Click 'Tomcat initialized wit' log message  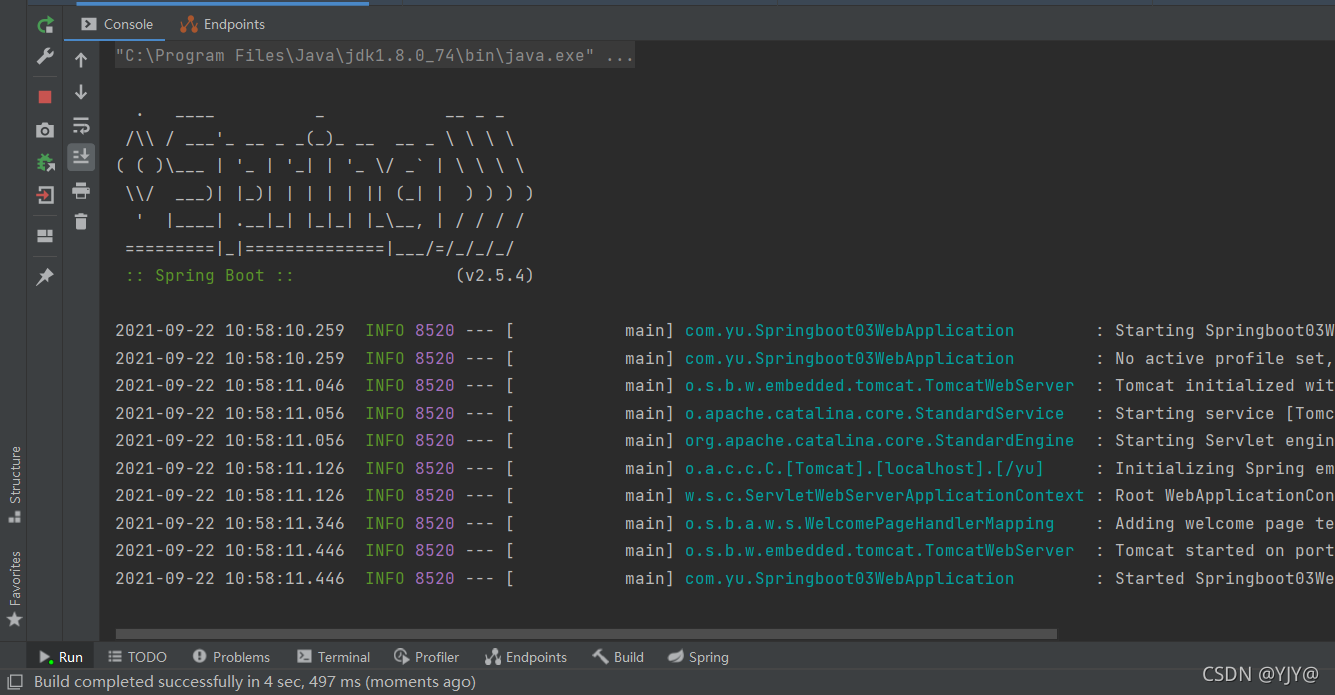click(x=1224, y=385)
